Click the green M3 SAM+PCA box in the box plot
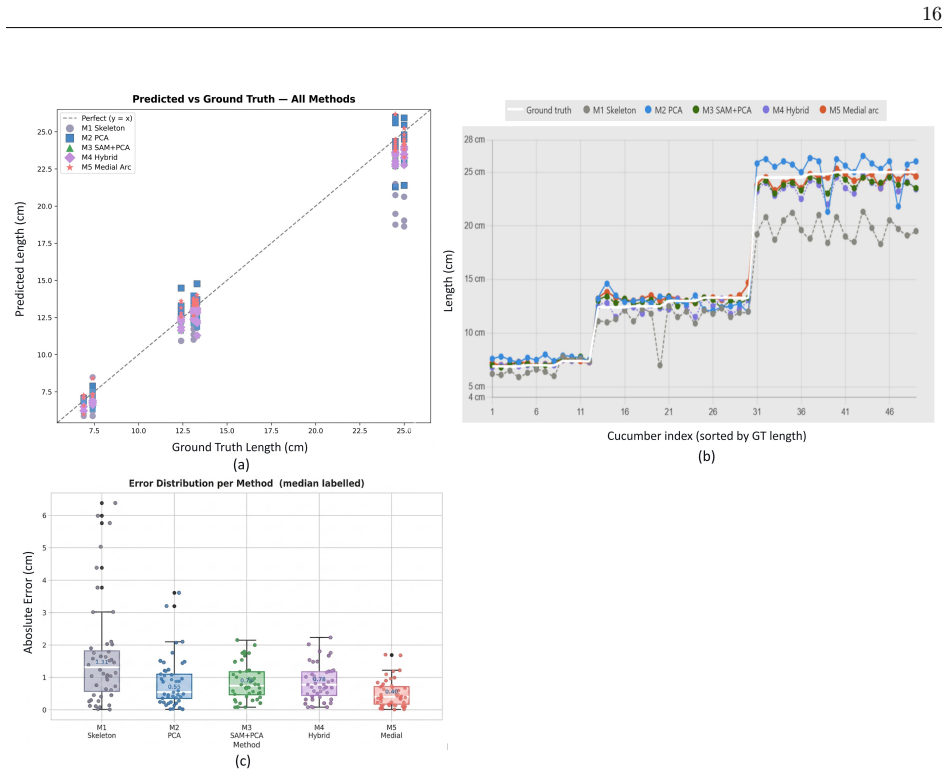The height and width of the screenshot is (775, 948). point(247,683)
